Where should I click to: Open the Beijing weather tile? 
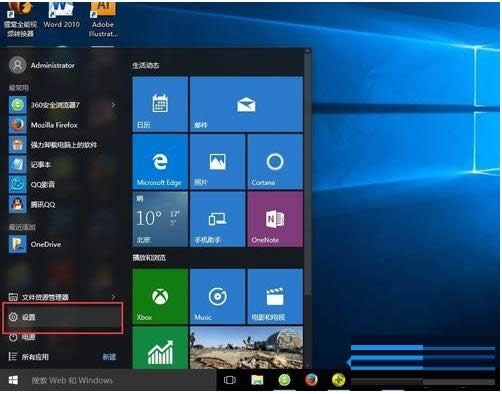pos(160,219)
